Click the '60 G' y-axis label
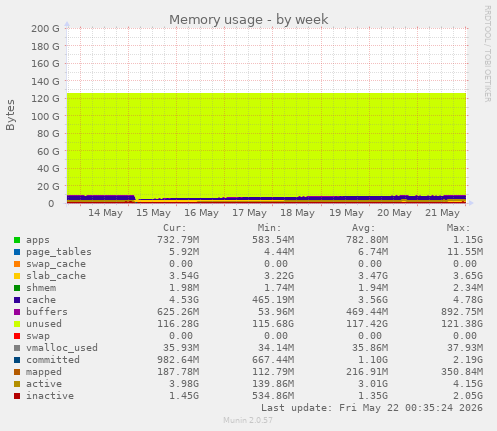This screenshot has width=497, height=431. pyautogui.click(x=48, y=151)
